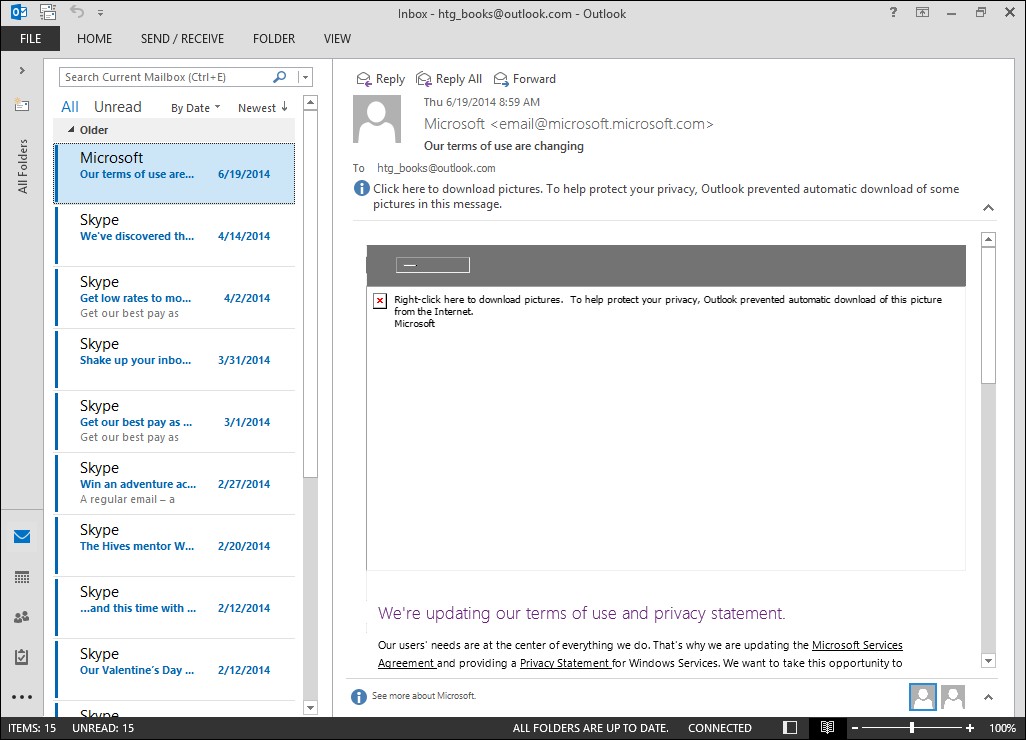Open Skype email Our Valentine's Day
1026x740 pixels.
coord(175,670)
